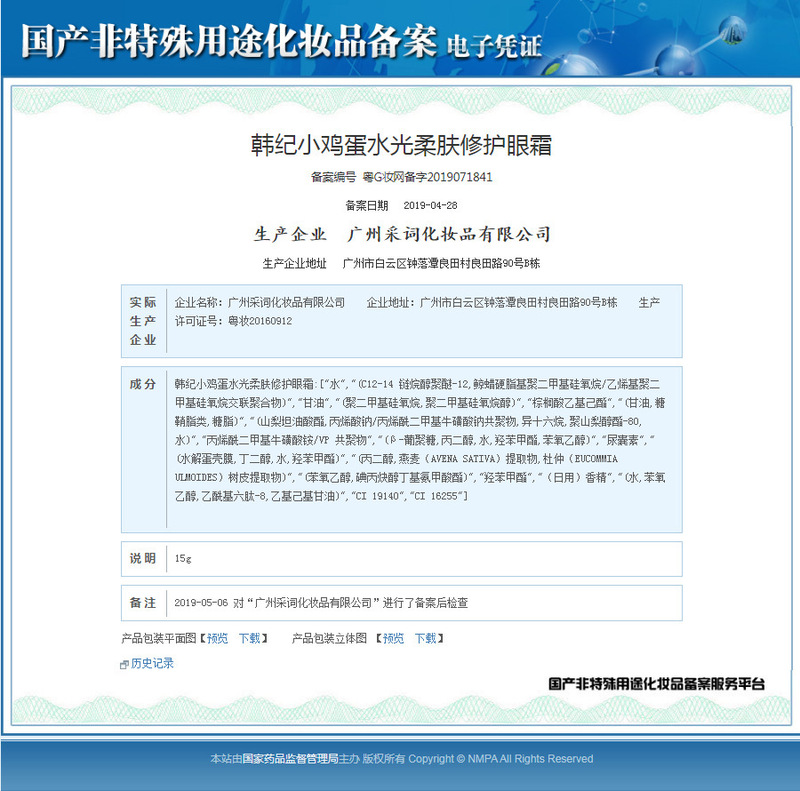Open the 历史记录 link
800x791 pixels.
pyautogui.click(x=152, y=663)
